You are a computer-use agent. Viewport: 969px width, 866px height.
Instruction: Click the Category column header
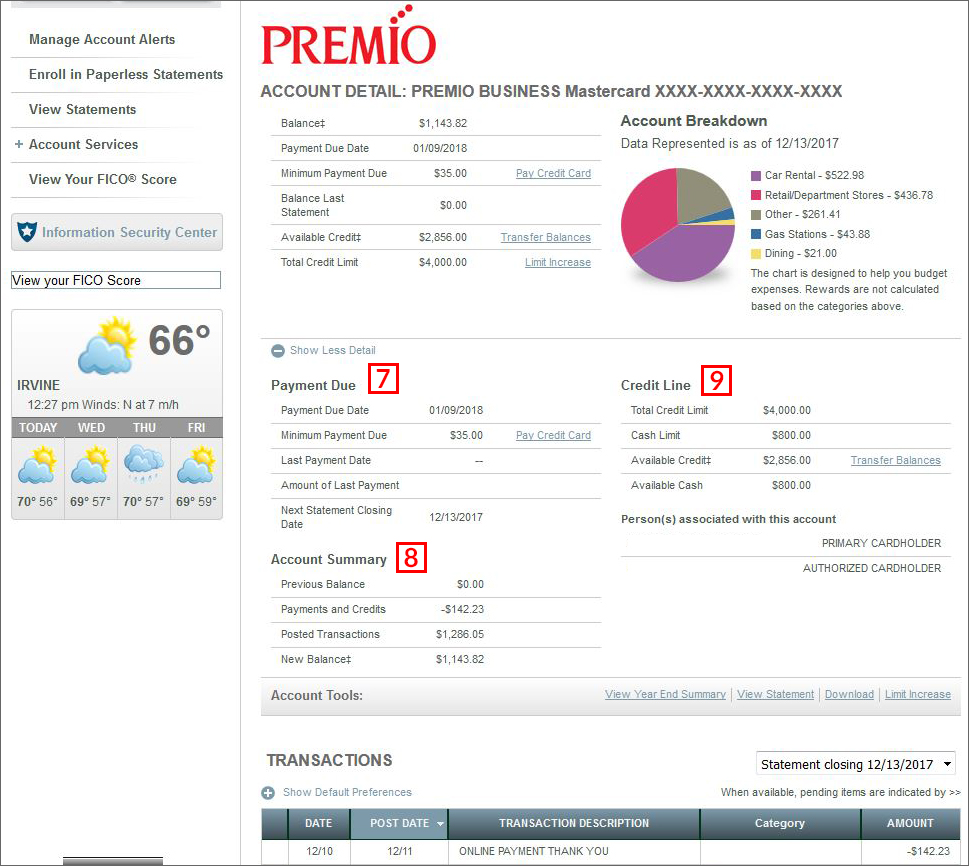click(780, 824)
